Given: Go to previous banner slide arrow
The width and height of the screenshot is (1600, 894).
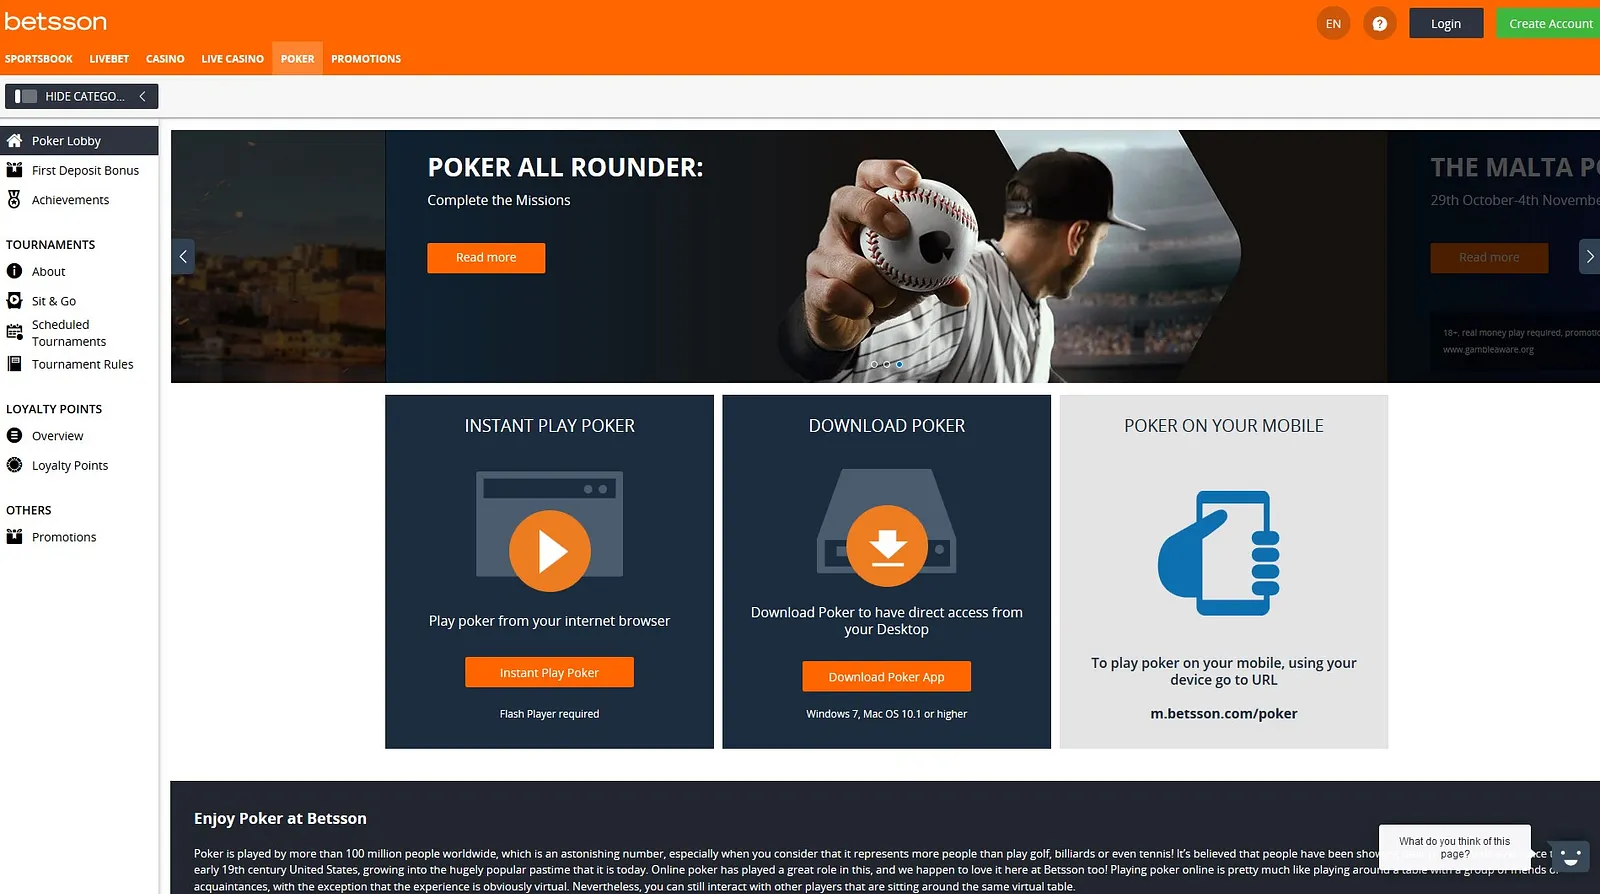Looking at the screenshot, I should [183, 257].
